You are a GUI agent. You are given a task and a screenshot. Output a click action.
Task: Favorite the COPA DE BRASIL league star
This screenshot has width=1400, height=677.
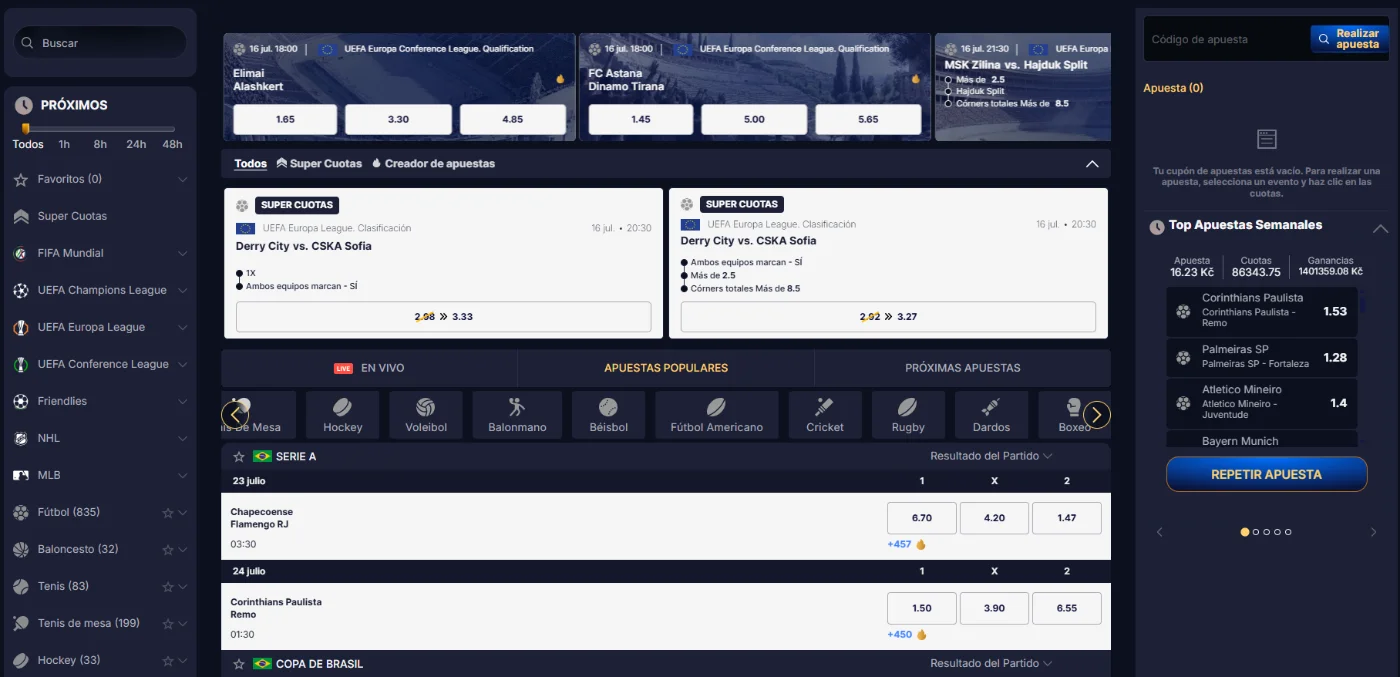click(239, 663)
